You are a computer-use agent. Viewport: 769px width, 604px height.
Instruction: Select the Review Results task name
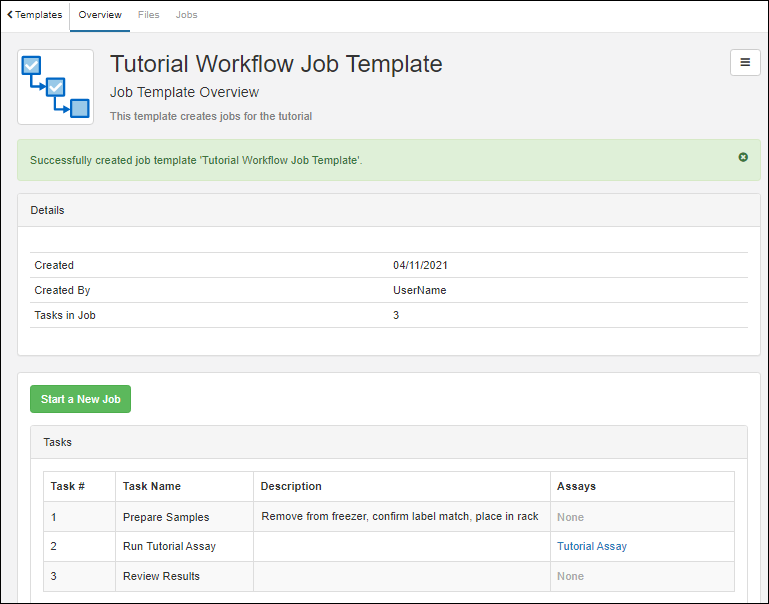click(x=161, y=576)
